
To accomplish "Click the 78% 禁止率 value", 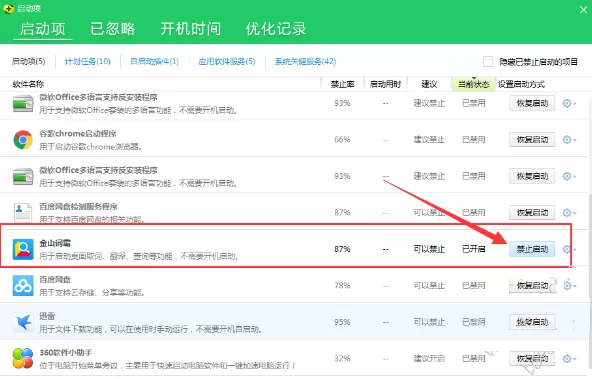I will pyautogui.click(x=342, y=285).
